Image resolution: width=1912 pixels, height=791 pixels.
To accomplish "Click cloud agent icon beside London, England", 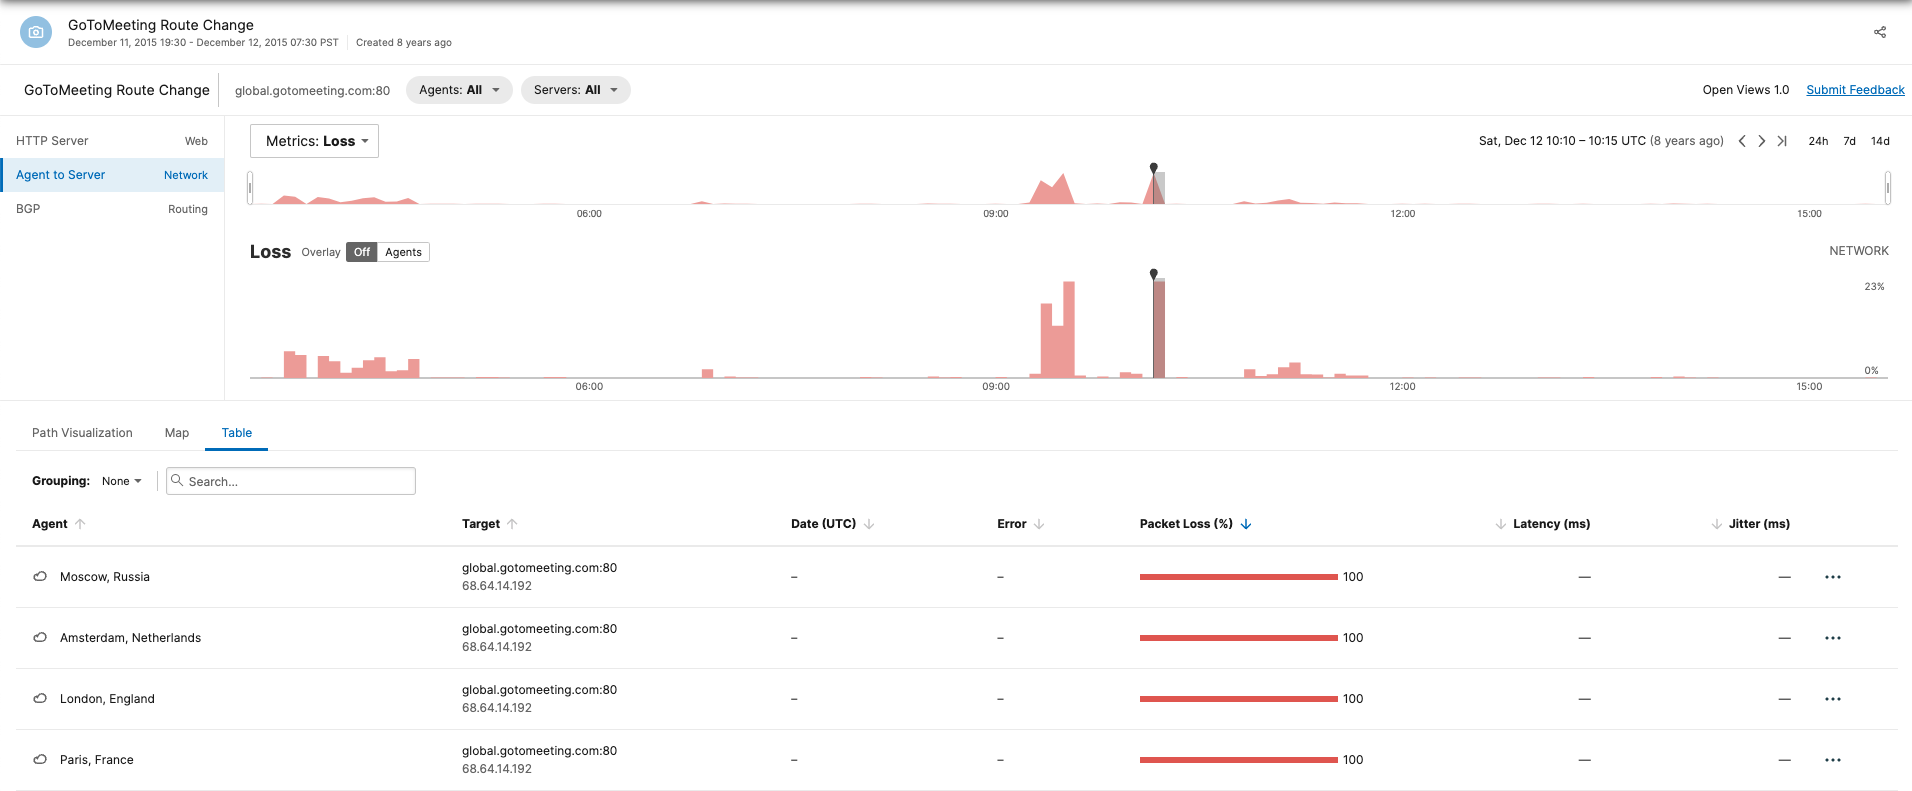I will click(x=40, y=699).
